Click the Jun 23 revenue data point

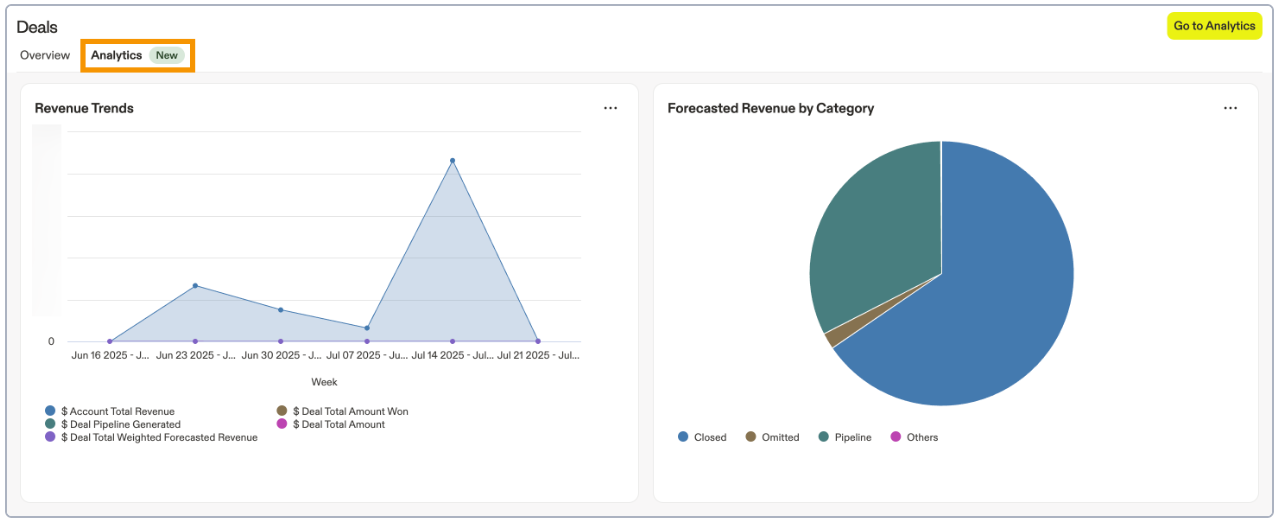pos(195,286)
